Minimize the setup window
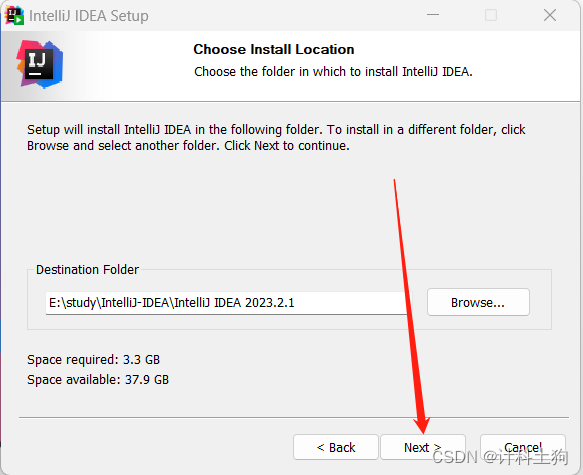 tap(433, 15)
